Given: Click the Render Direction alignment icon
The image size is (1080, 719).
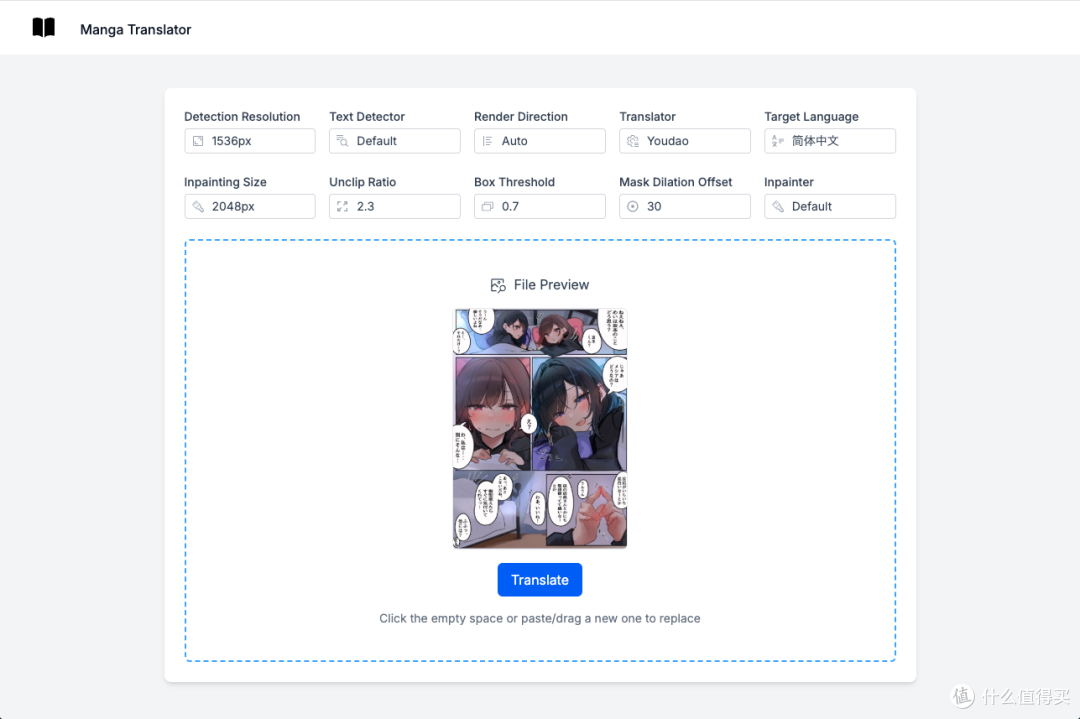Looking at the screenshot, I should (x=488, y=141).
